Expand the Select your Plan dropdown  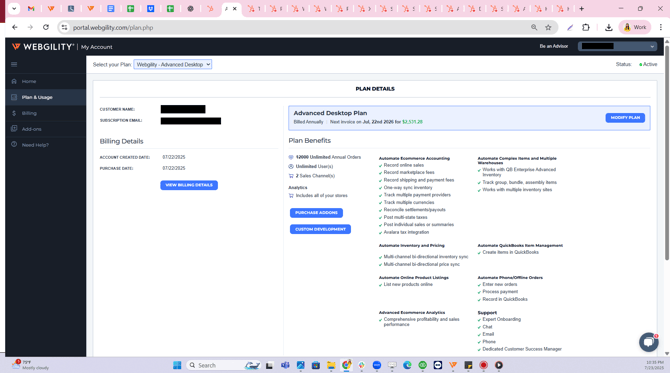(173, 65)
